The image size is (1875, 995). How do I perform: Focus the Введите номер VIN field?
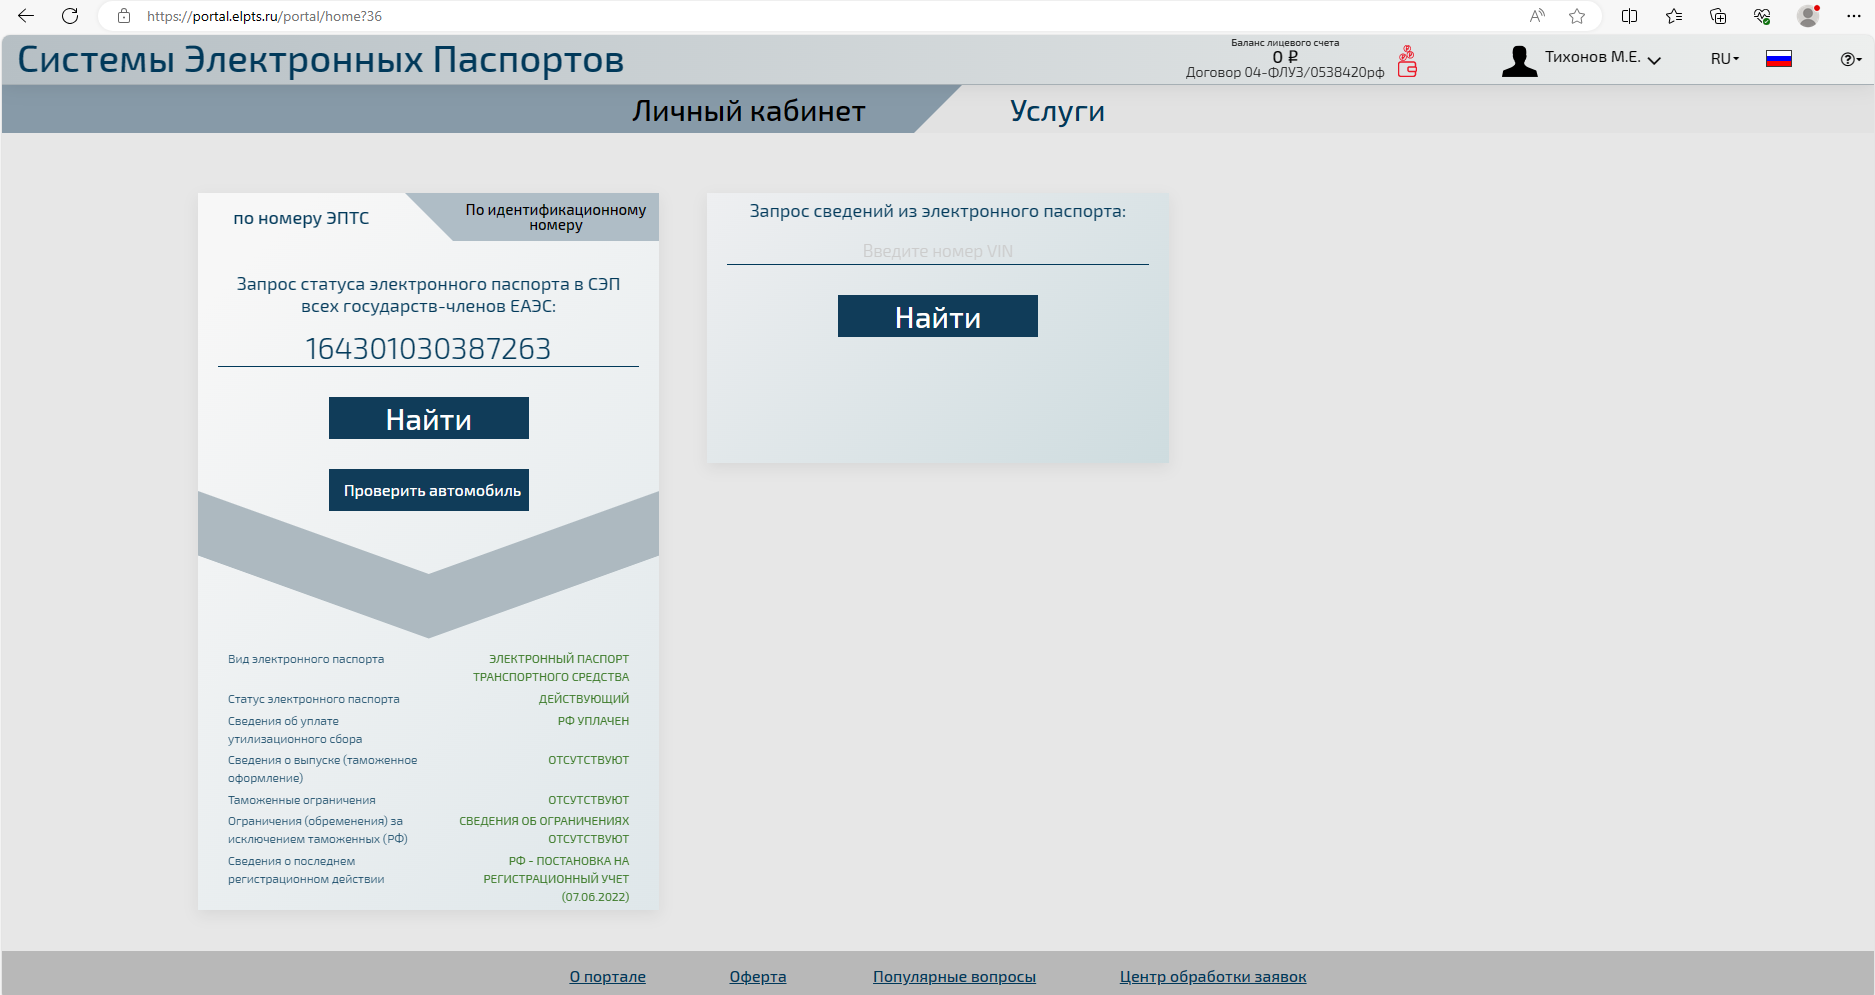(938, 251)
